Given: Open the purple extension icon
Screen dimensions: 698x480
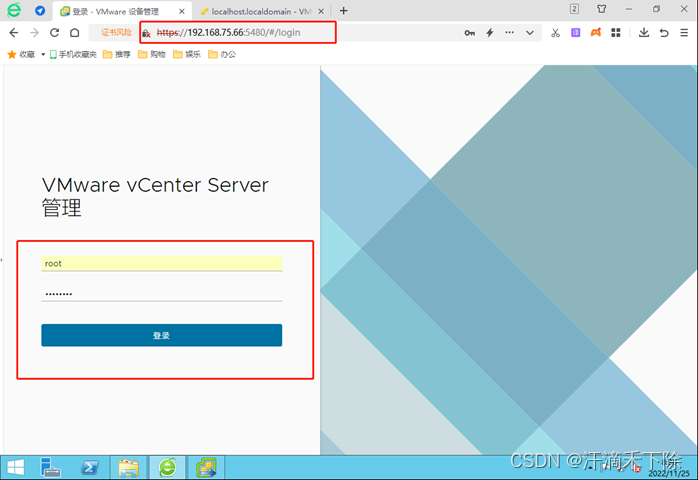Looking at the screenshot, I should click(576, 33).
